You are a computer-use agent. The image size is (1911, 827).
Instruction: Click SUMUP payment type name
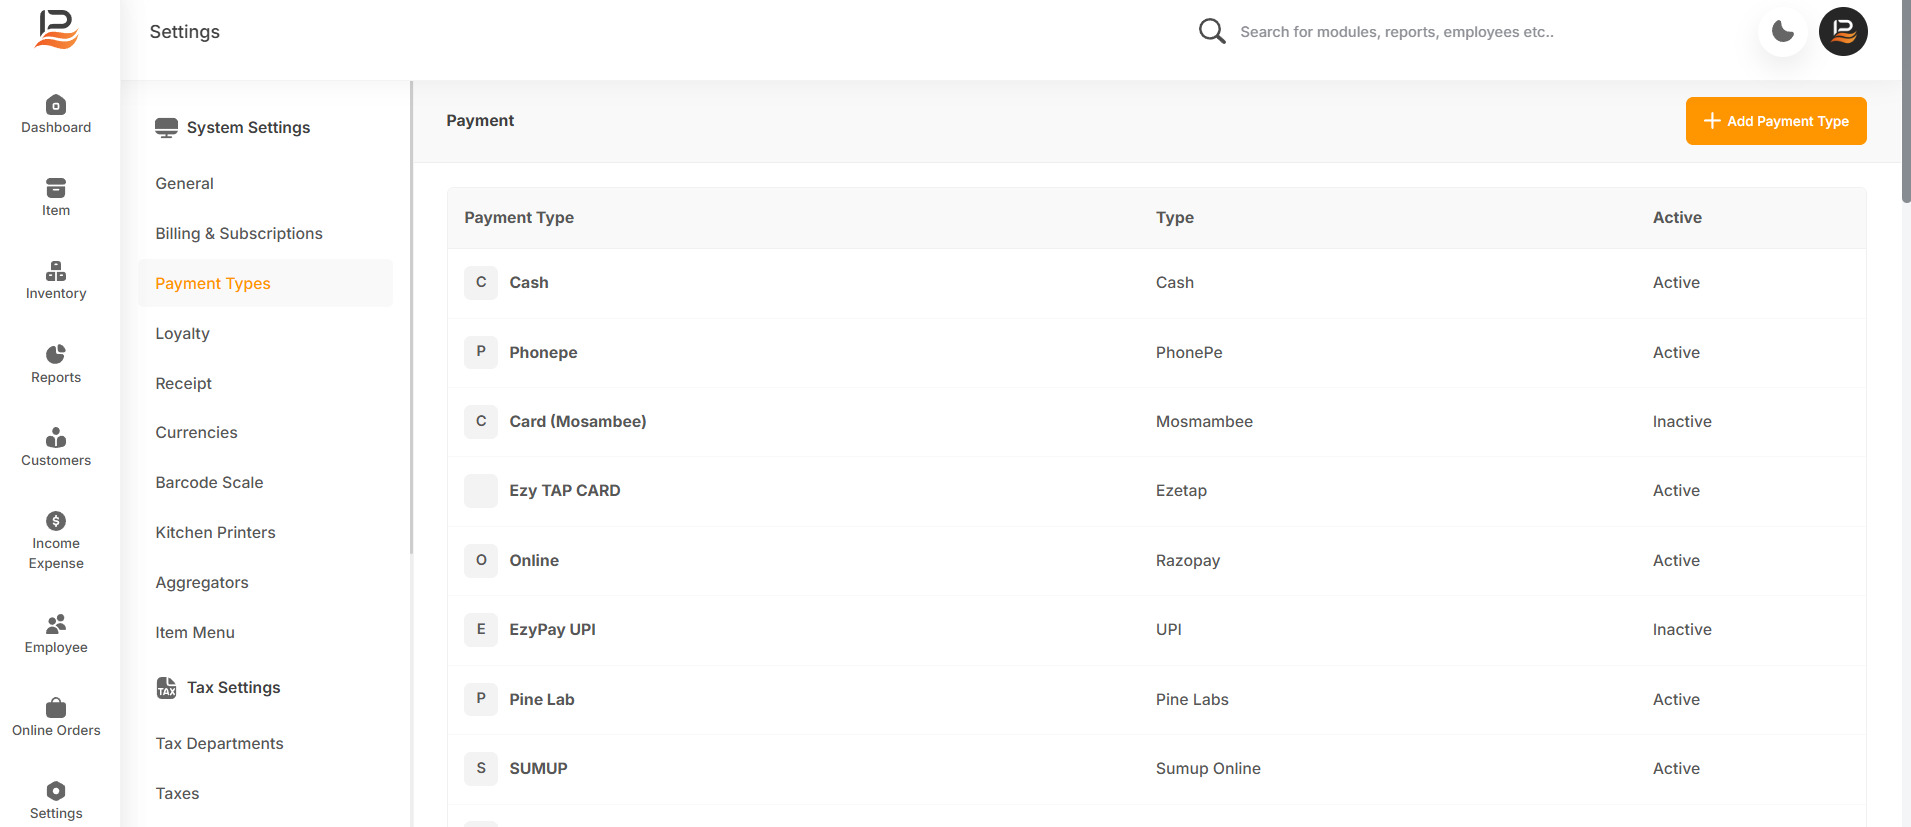click(x=538, y=769)
